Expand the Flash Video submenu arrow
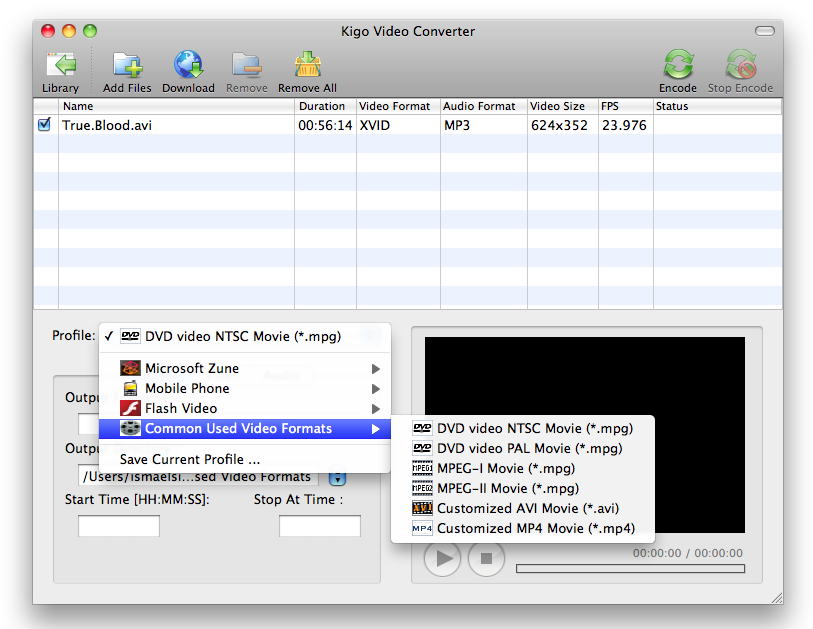 [376, 409]
